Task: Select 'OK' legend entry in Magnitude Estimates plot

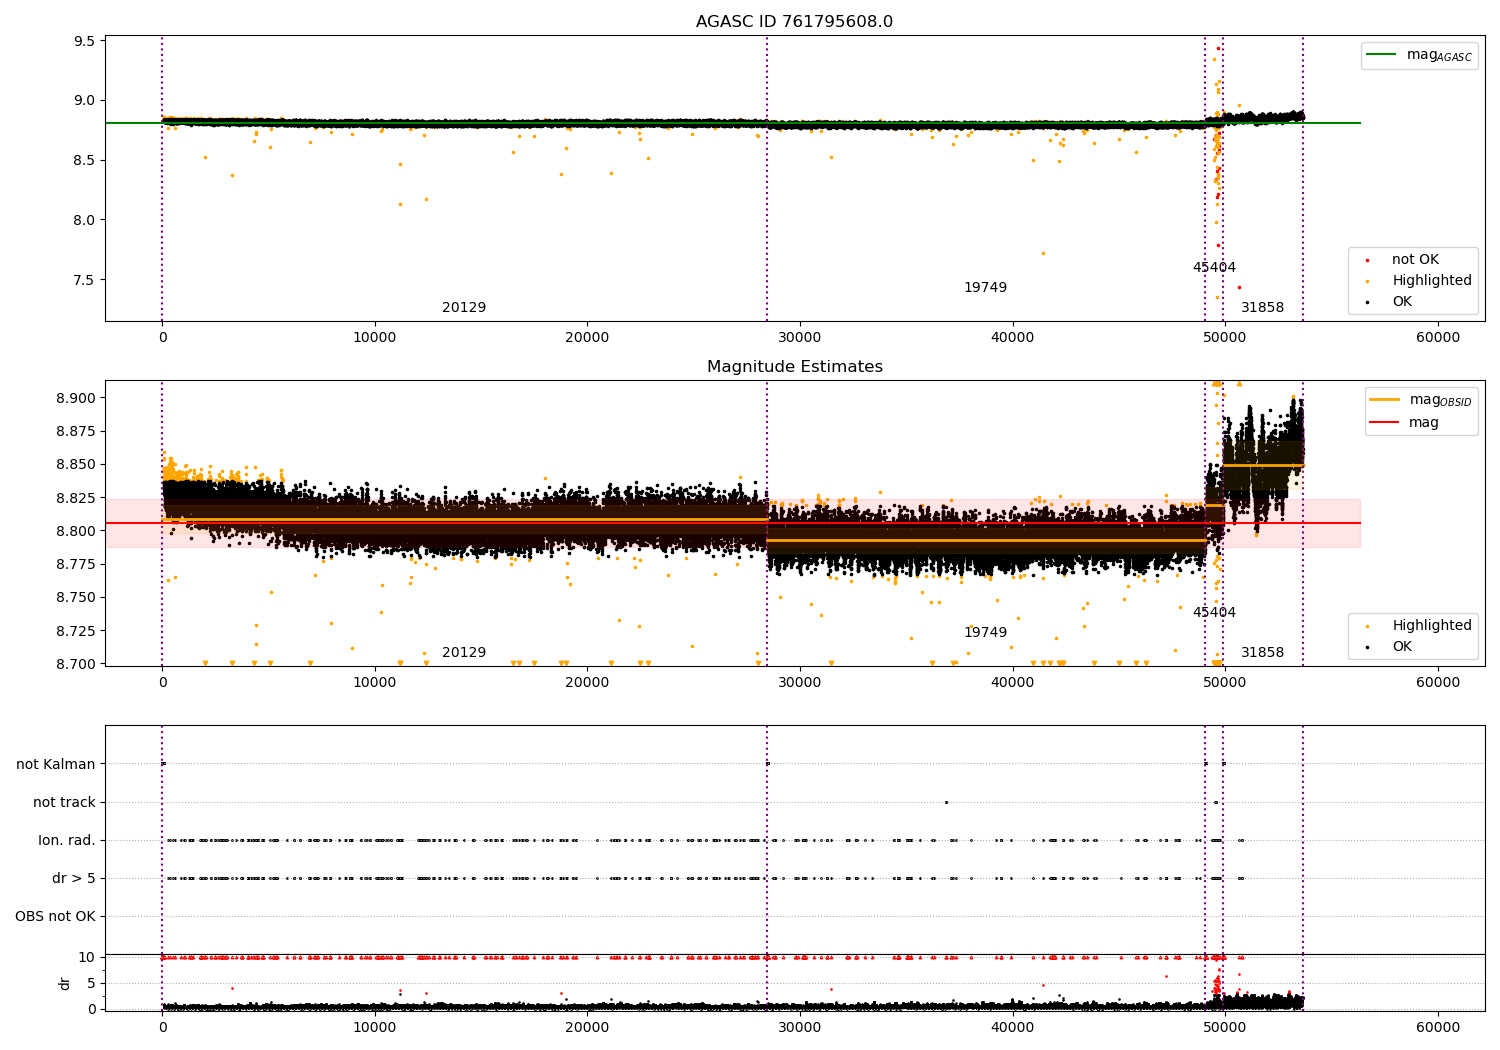Action: coord(1402,647)
